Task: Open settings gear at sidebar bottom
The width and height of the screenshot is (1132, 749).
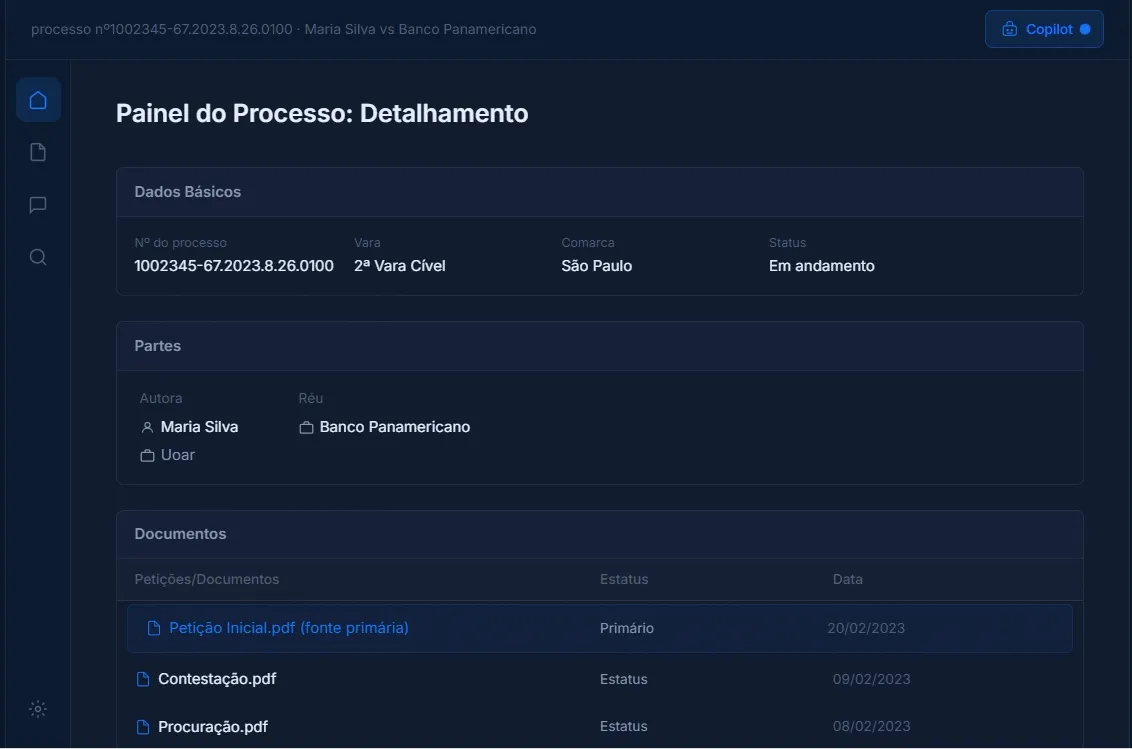Action: pyautogui.click(x=38, y=709)
